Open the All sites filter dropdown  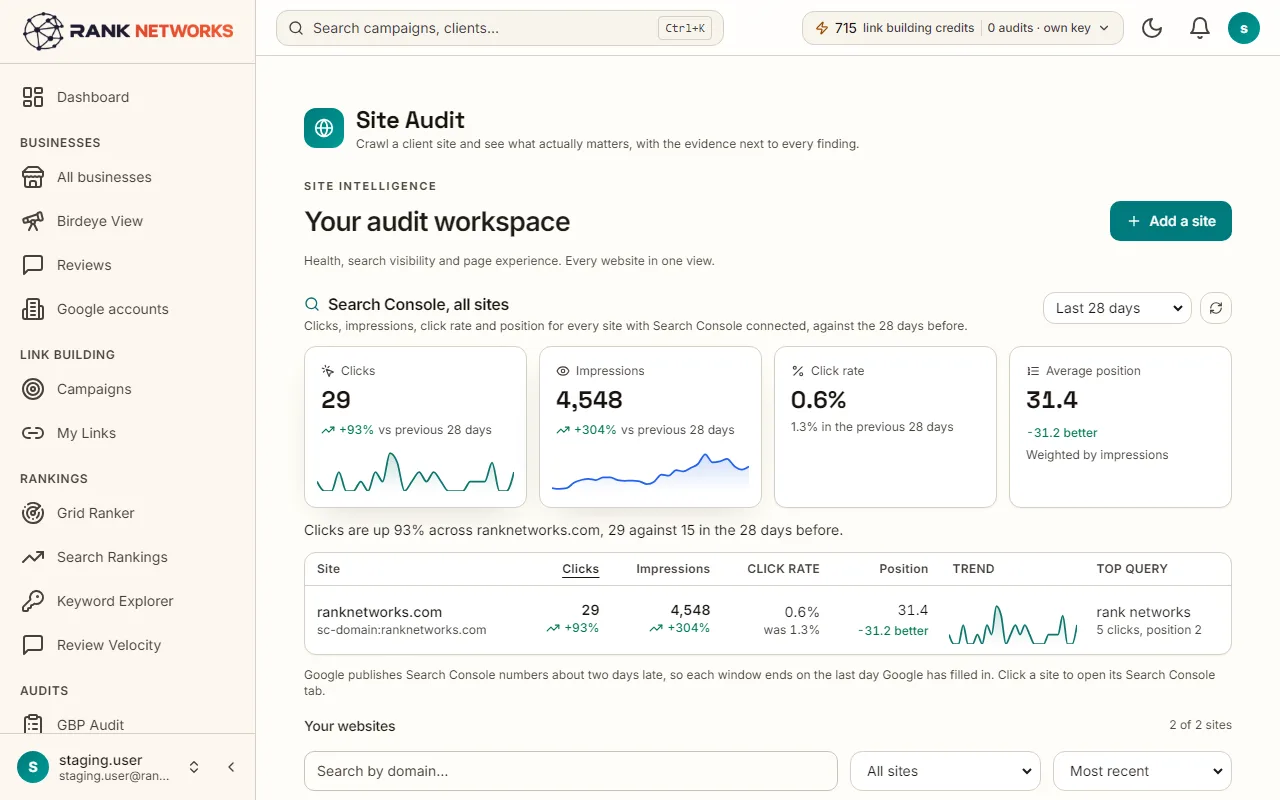click(945, 771)
